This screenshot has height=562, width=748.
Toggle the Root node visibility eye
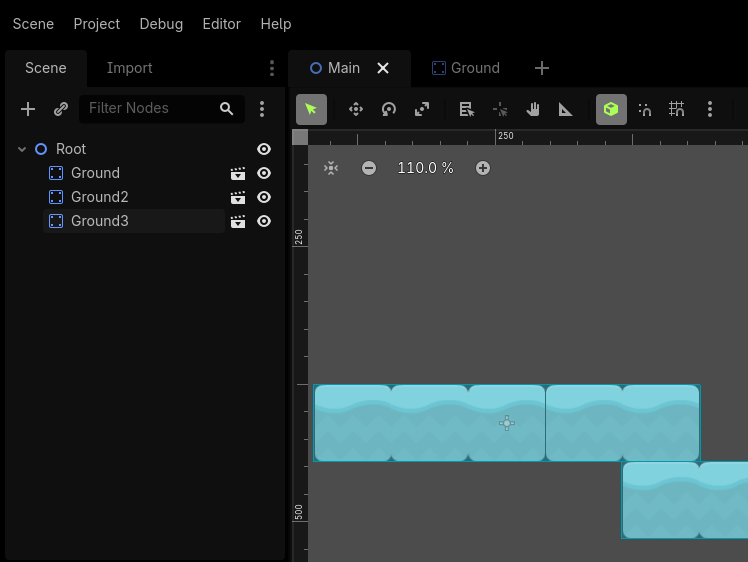click(264, 149)
